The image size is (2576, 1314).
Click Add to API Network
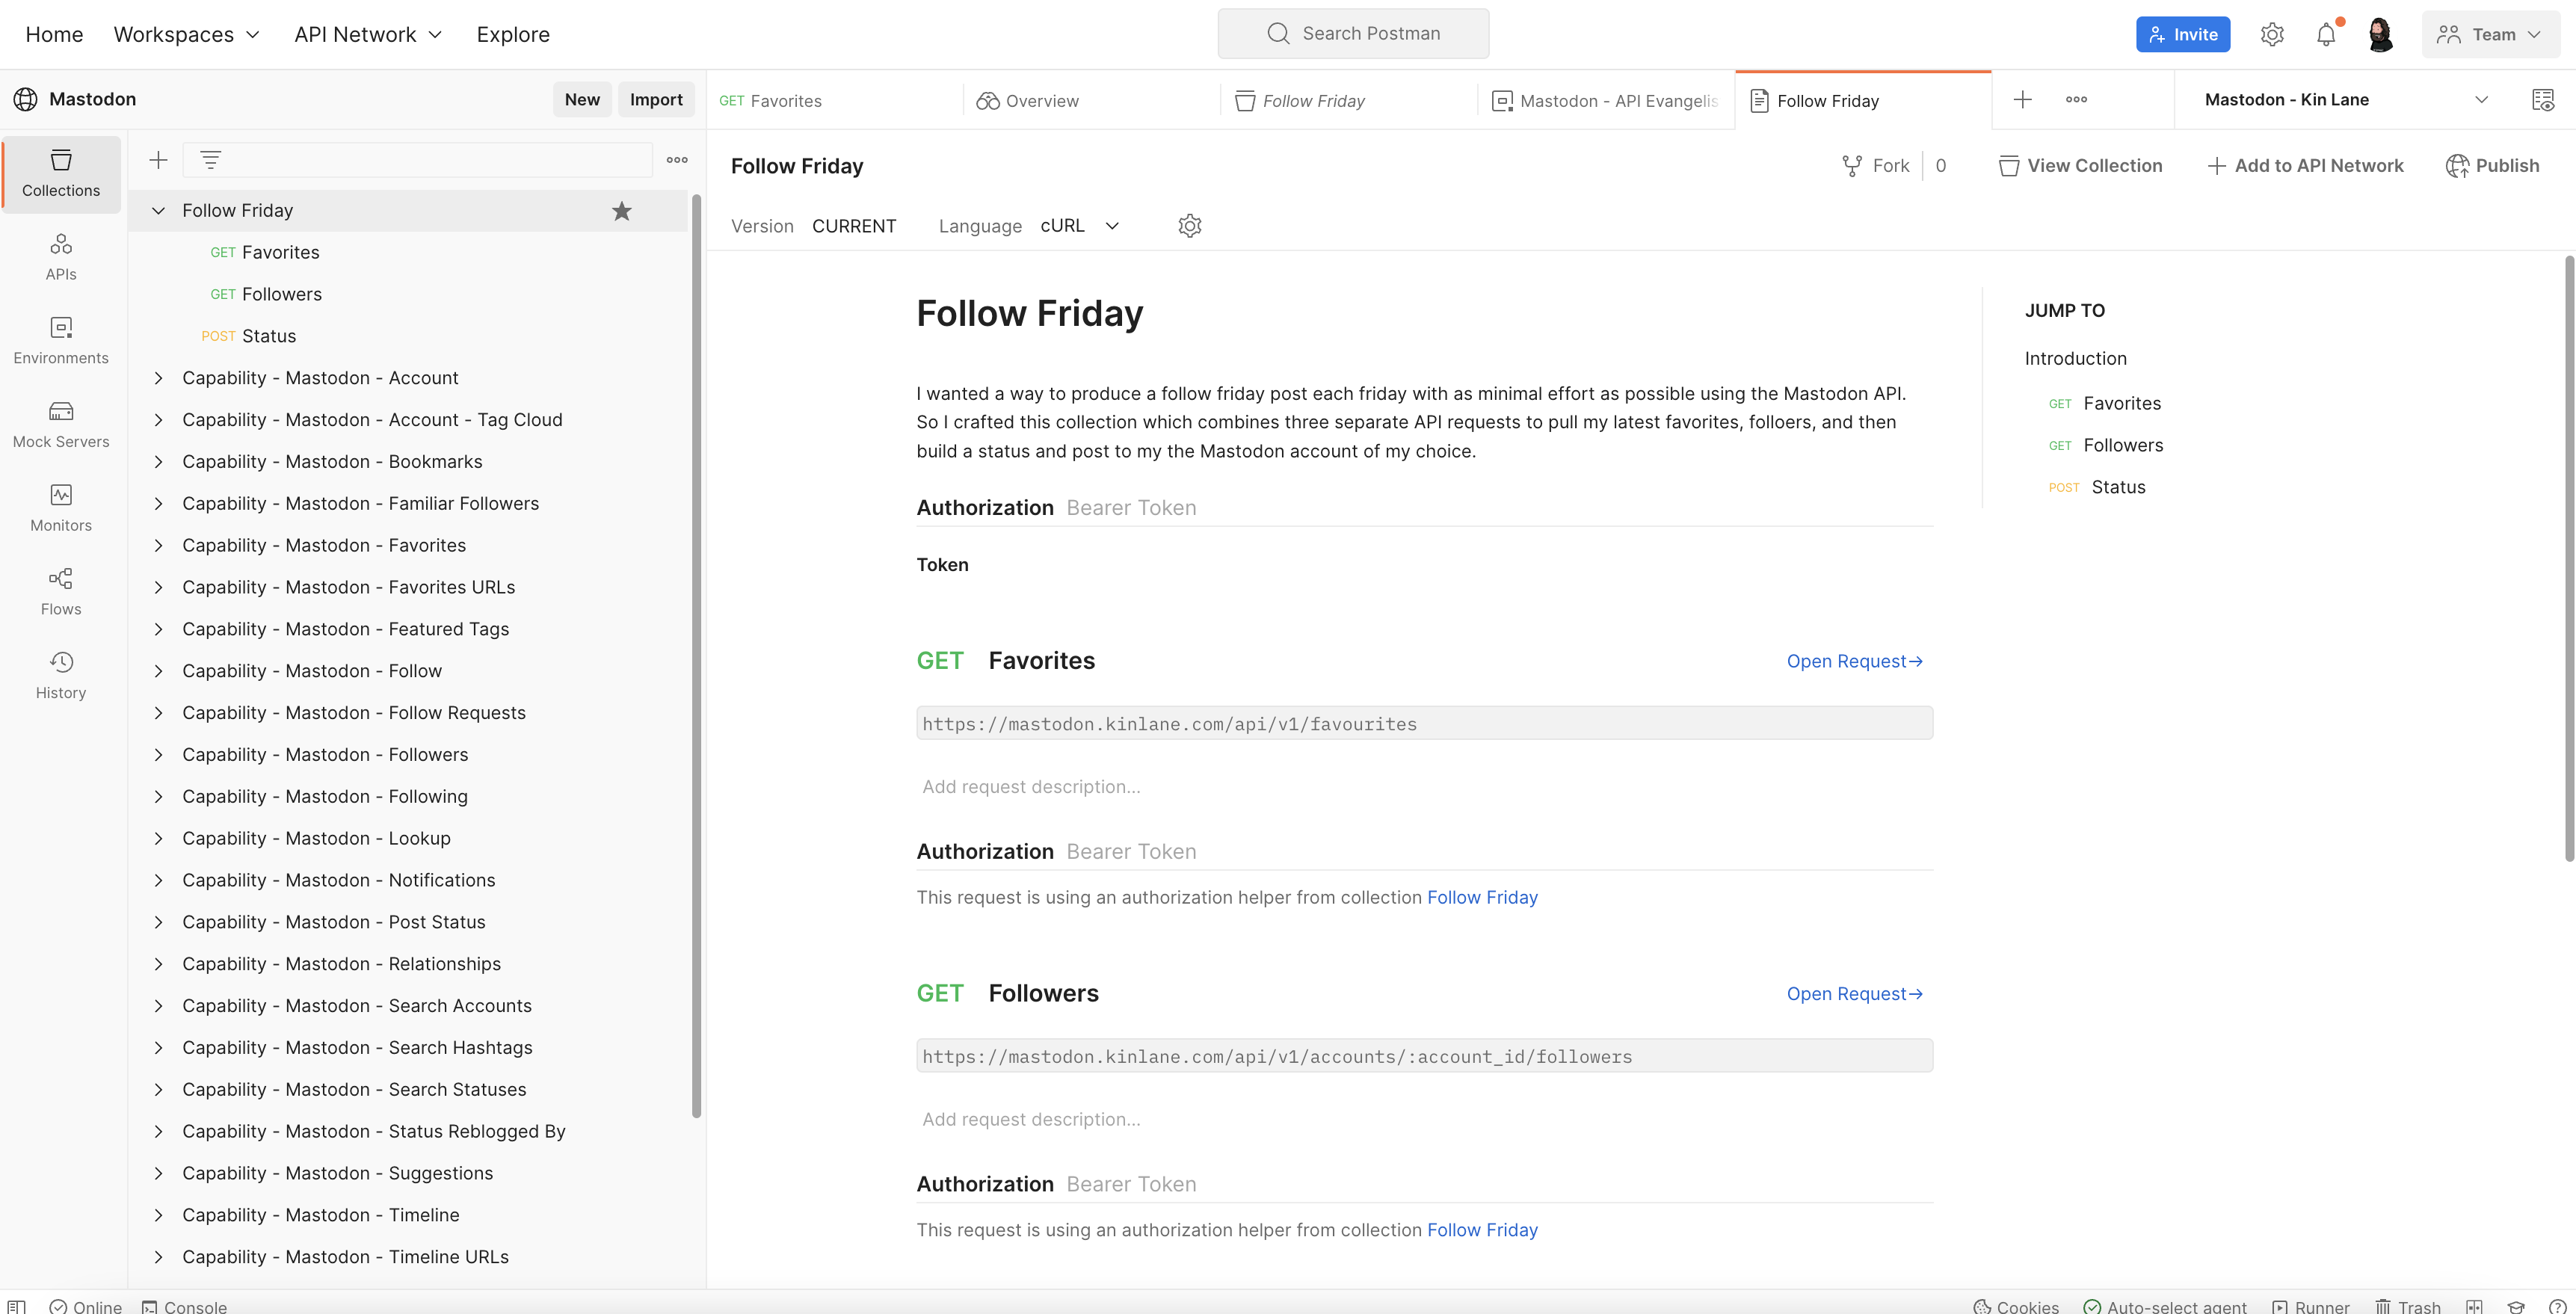click(2305, 166)
